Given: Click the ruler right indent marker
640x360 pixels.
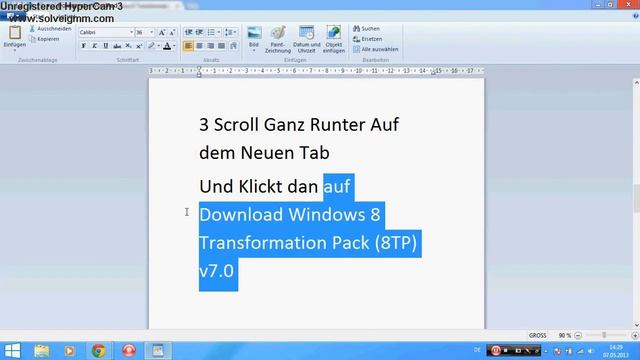Looking at the screenshot, I should [433, 73].
